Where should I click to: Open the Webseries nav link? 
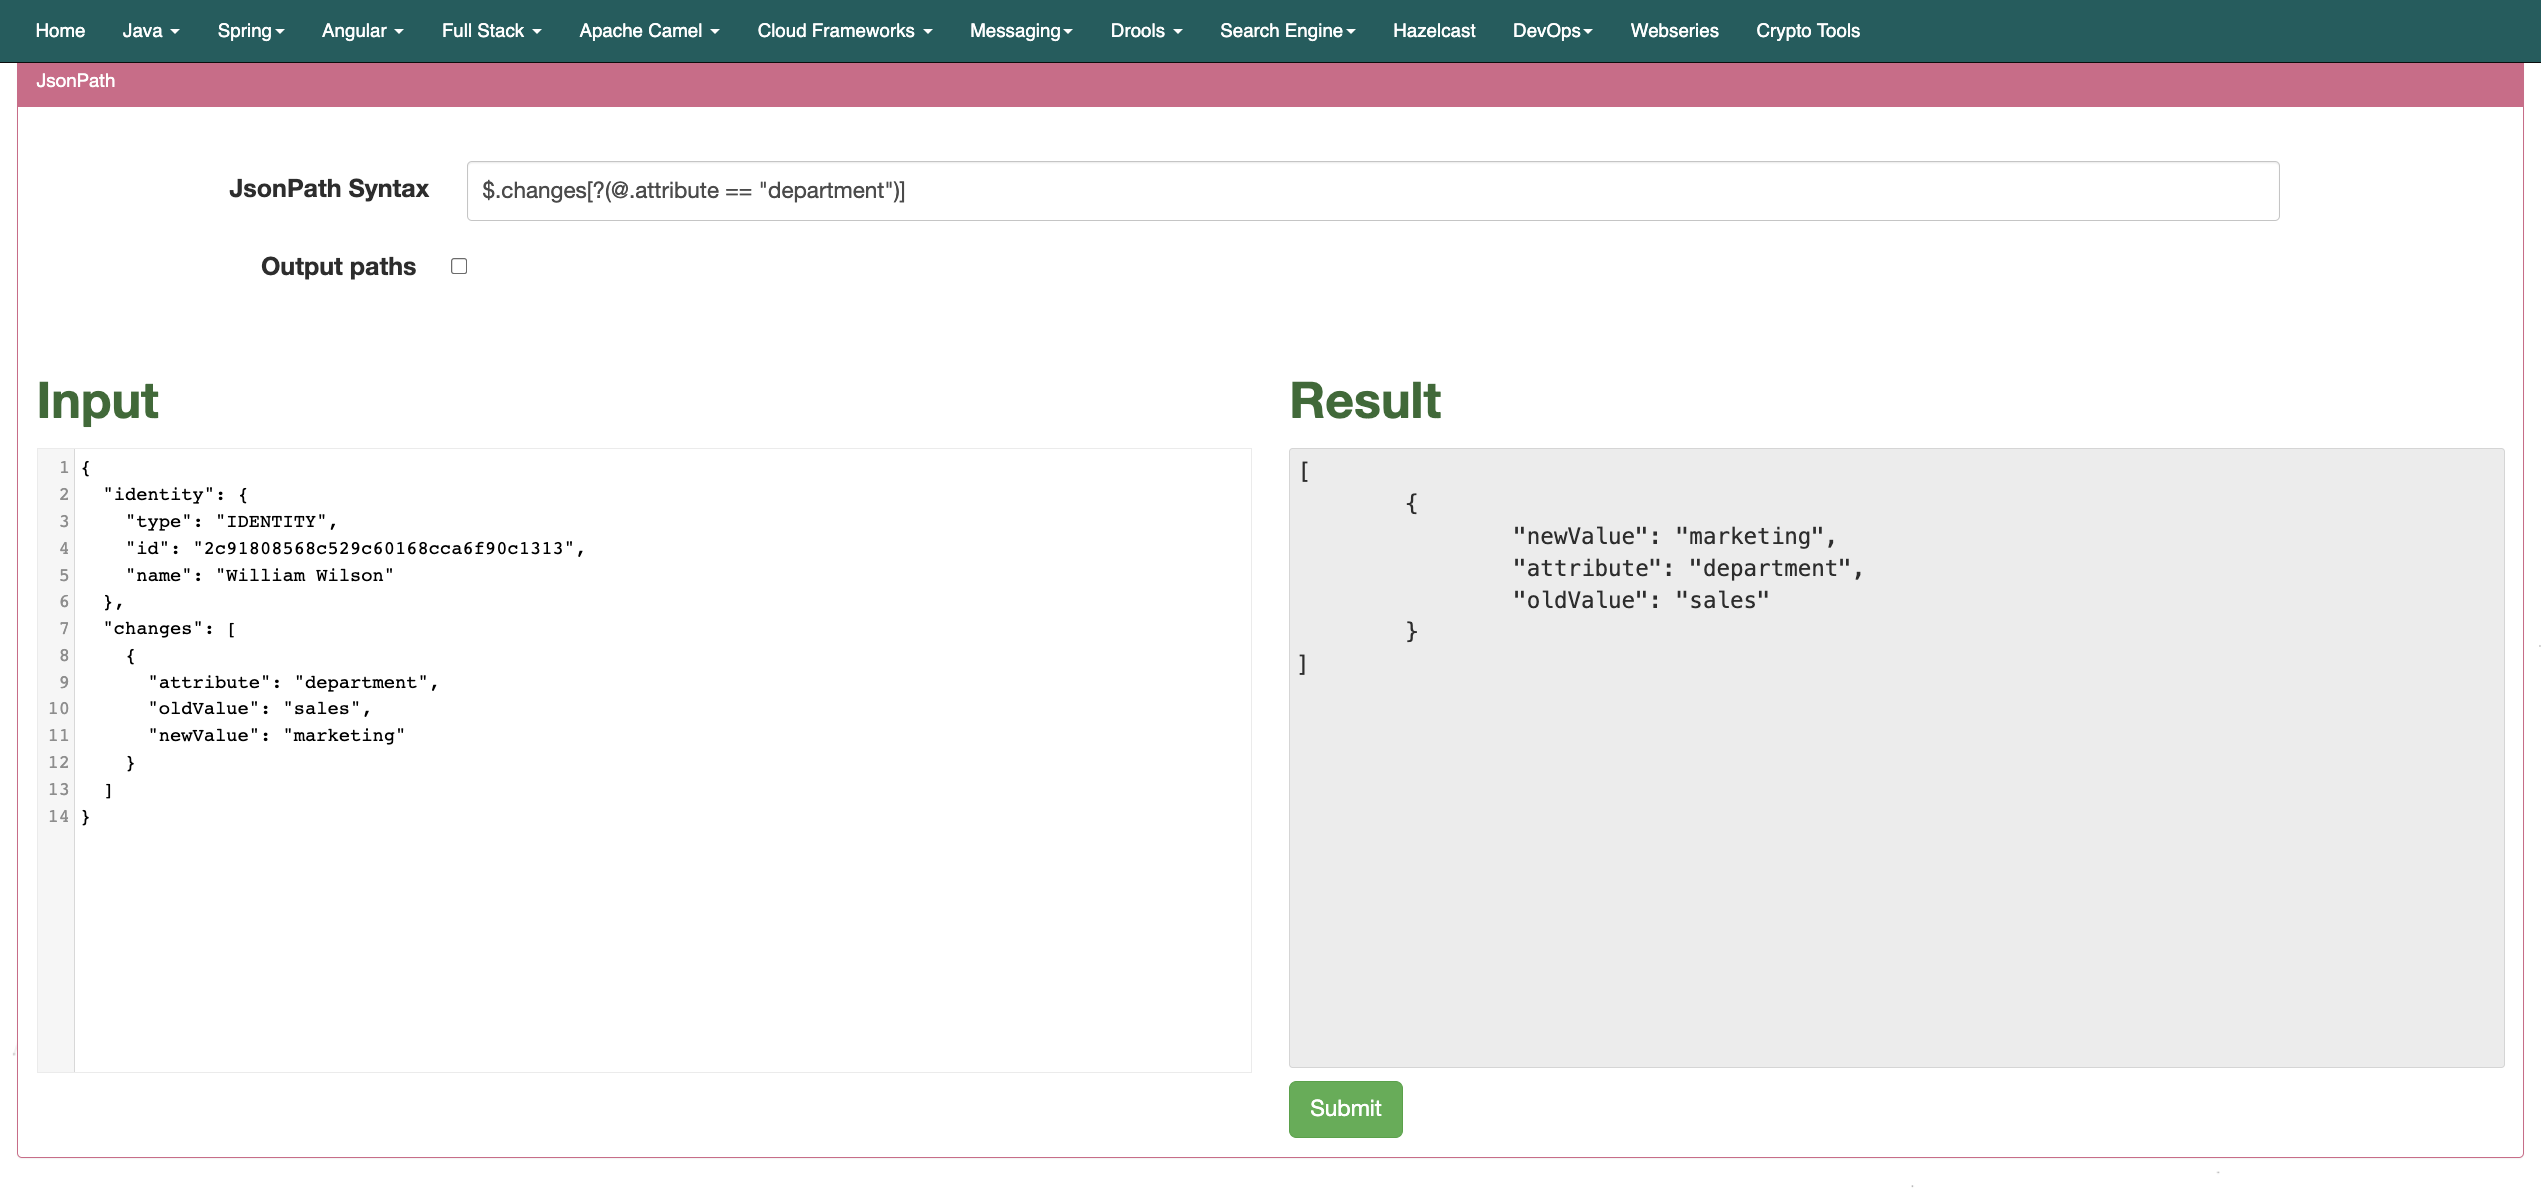[1674, 31]
